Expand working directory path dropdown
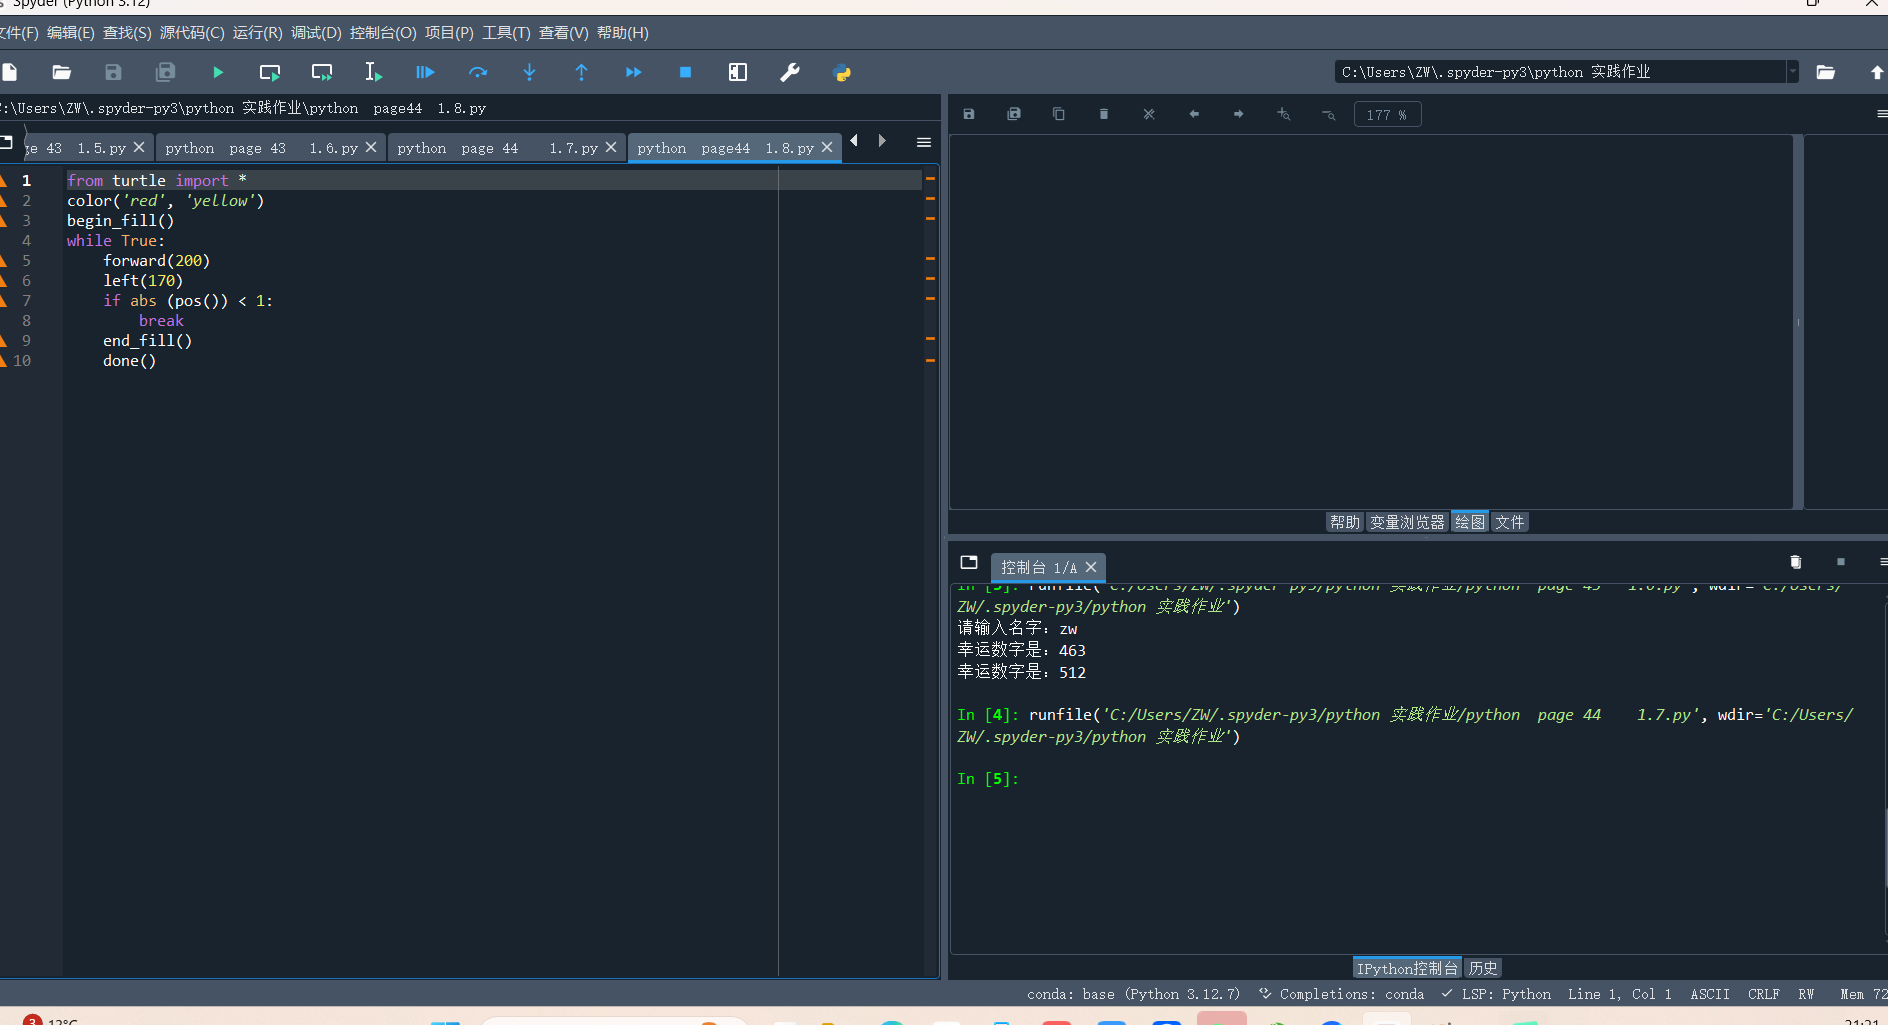 tap(1792, 72)
